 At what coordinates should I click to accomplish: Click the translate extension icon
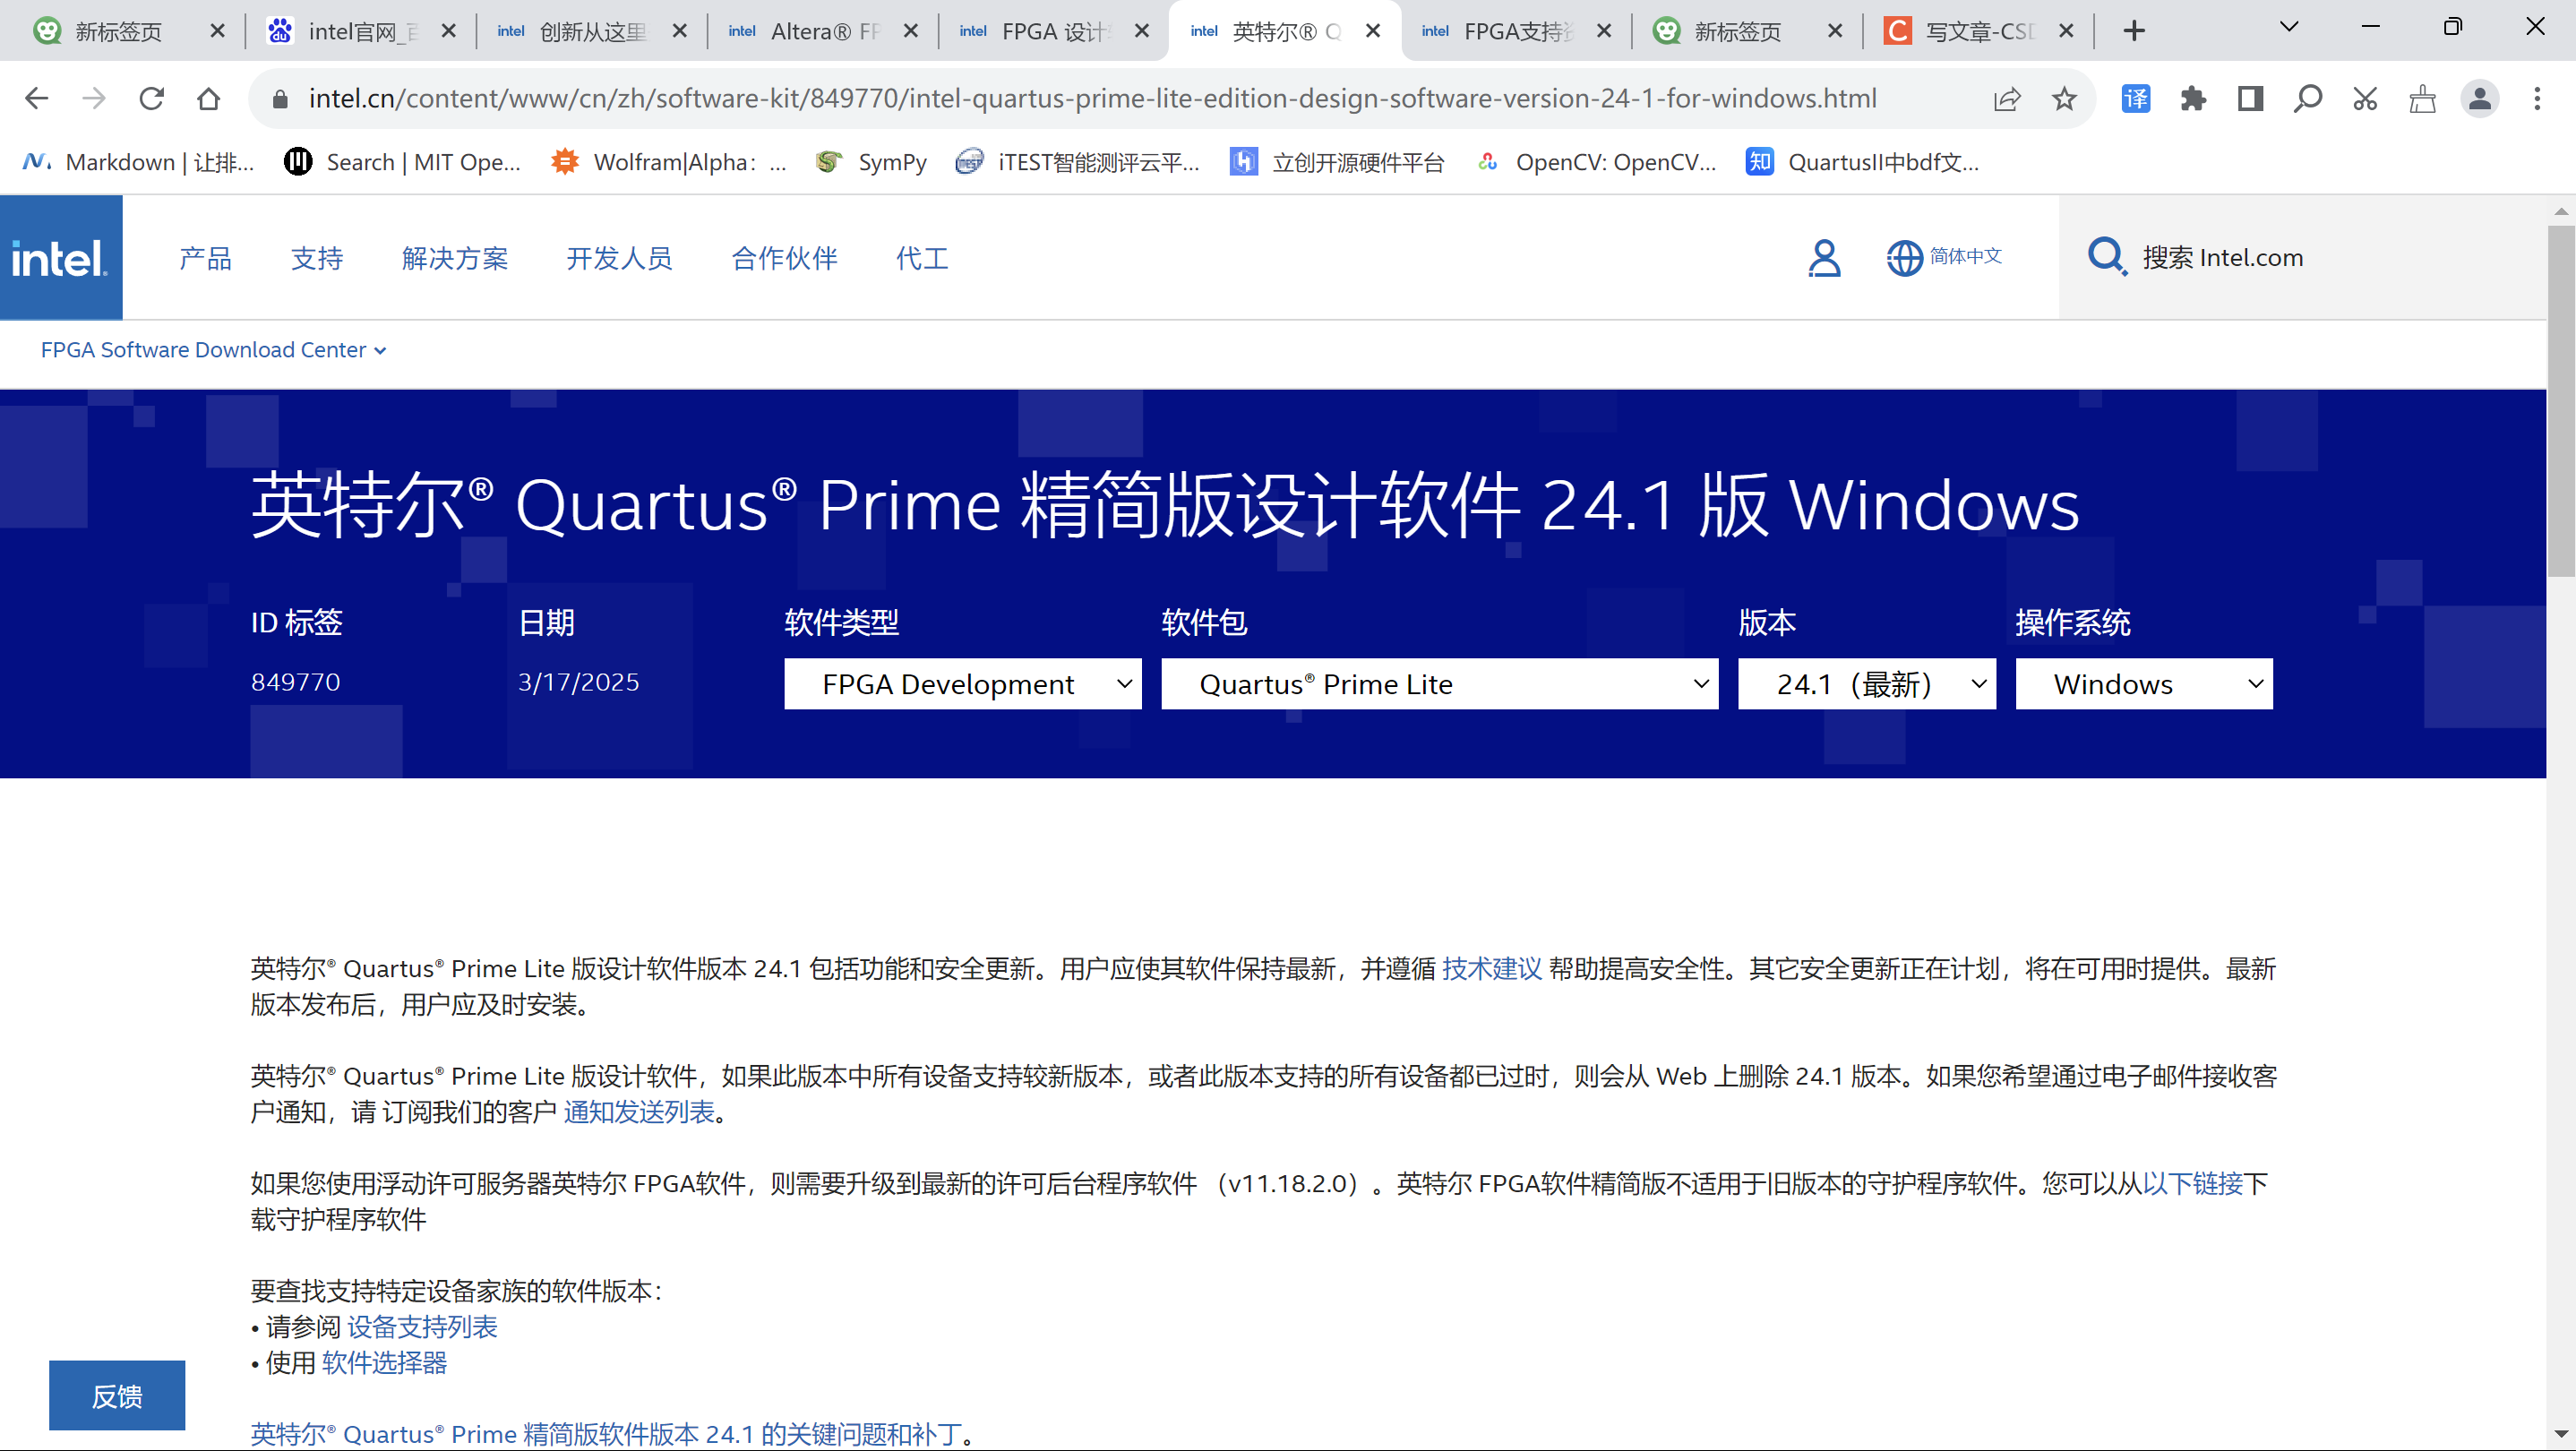2135,98
